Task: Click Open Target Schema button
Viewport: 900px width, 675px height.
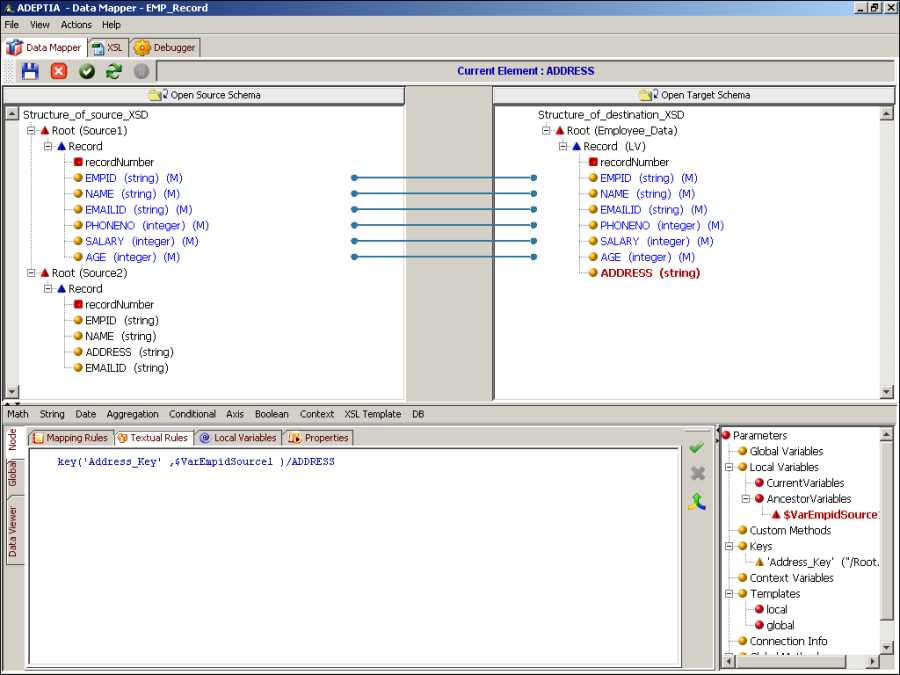Action: click(694, 95)
